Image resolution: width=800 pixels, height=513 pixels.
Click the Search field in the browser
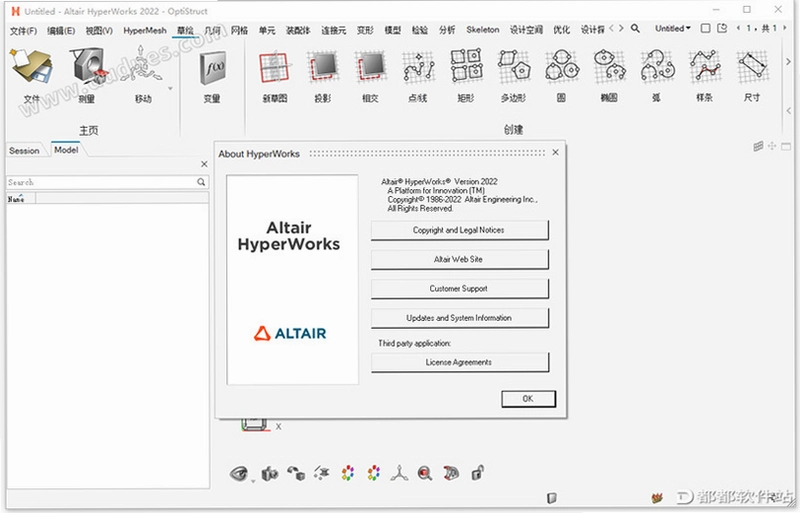[107, 182]
